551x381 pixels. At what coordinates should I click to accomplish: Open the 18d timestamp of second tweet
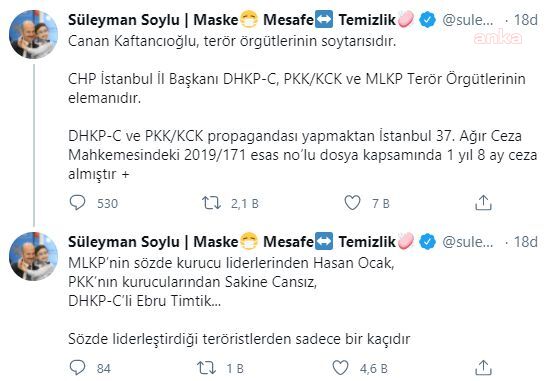point(526,242)
